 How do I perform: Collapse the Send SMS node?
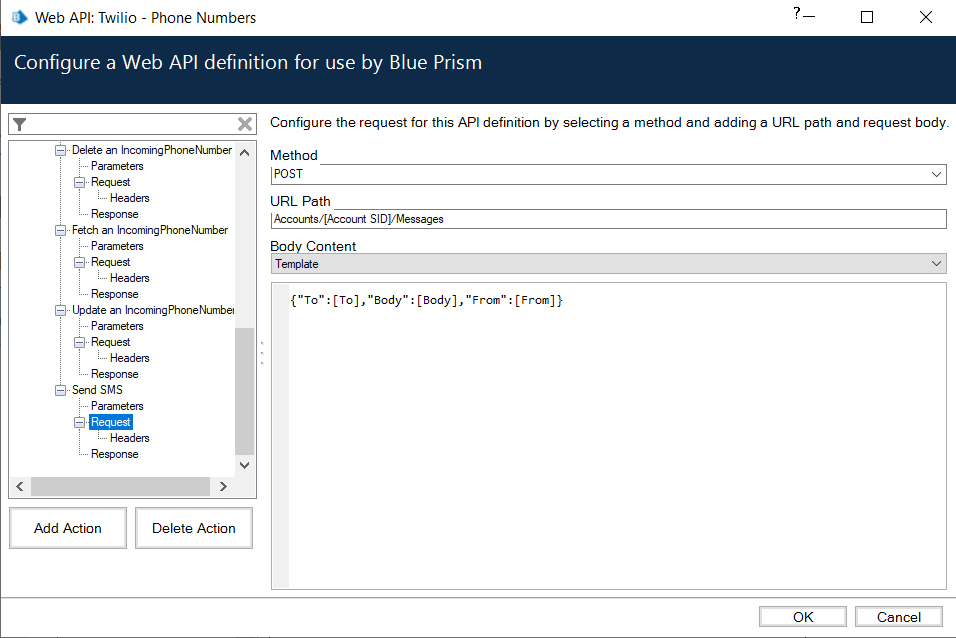(60, 390)
